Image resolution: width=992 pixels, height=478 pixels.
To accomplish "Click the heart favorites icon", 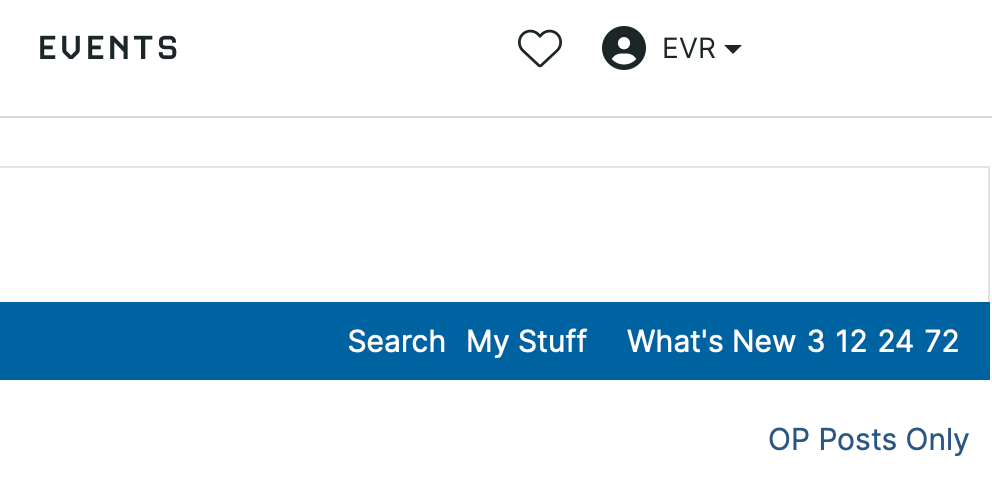I will pyautogui.click(x=540, y=48).
